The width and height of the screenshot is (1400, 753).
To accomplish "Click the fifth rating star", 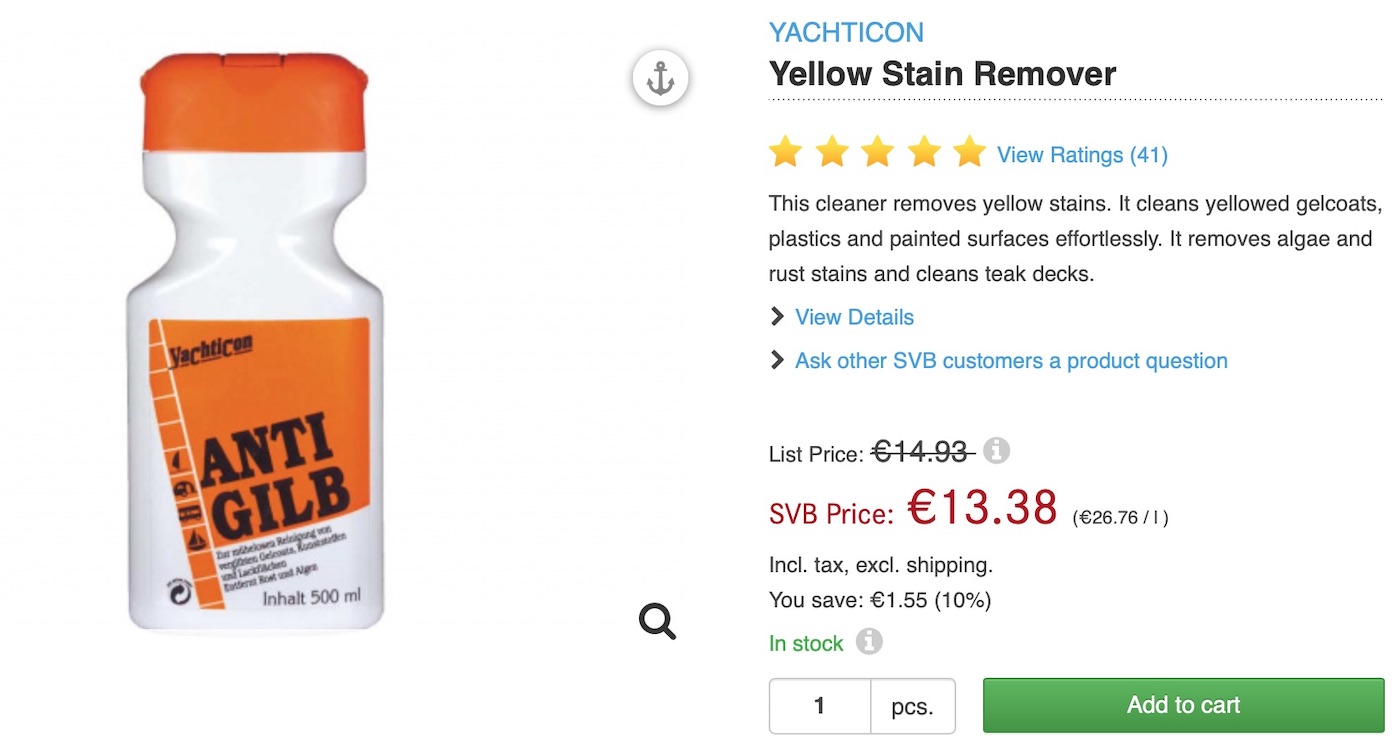I will coord(969,153).
